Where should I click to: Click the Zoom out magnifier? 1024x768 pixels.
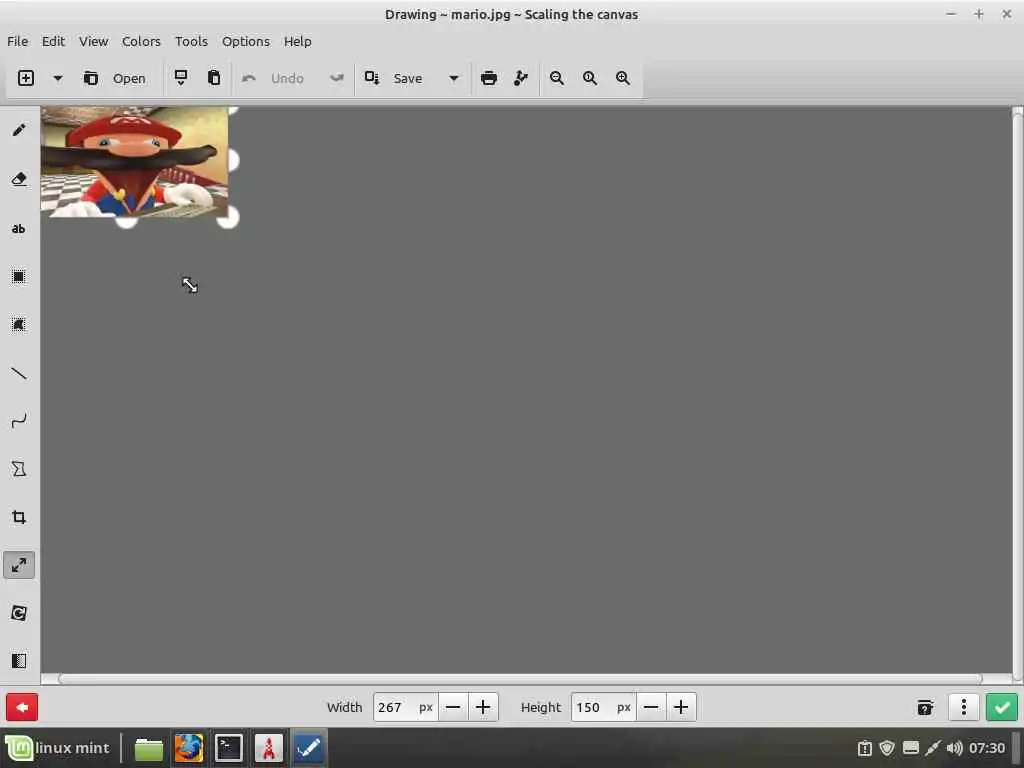[556, 78]
